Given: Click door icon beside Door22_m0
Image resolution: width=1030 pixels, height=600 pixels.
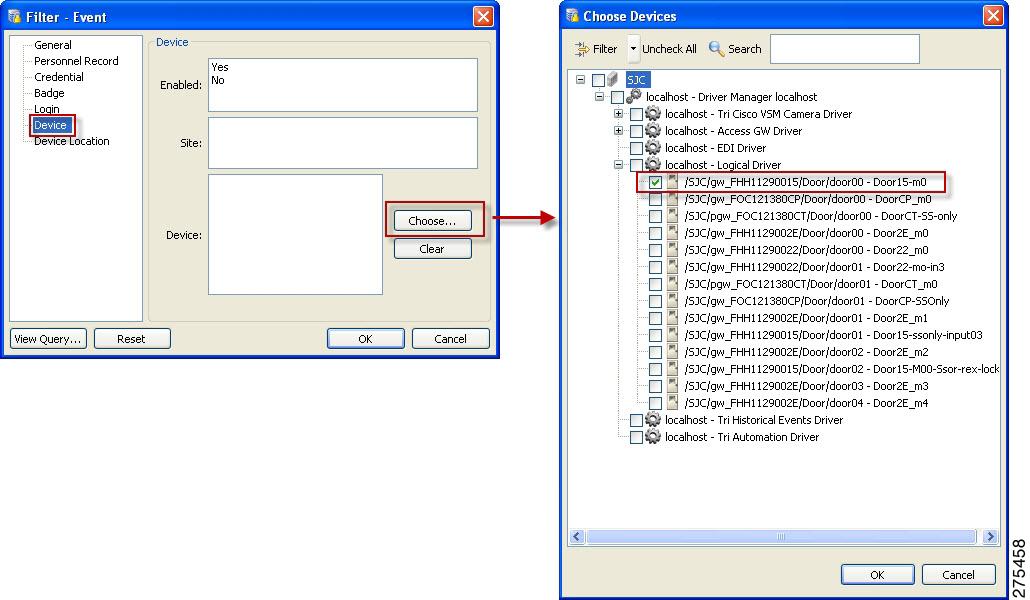Looking at the screenshot, I should (x=672, y=250).
